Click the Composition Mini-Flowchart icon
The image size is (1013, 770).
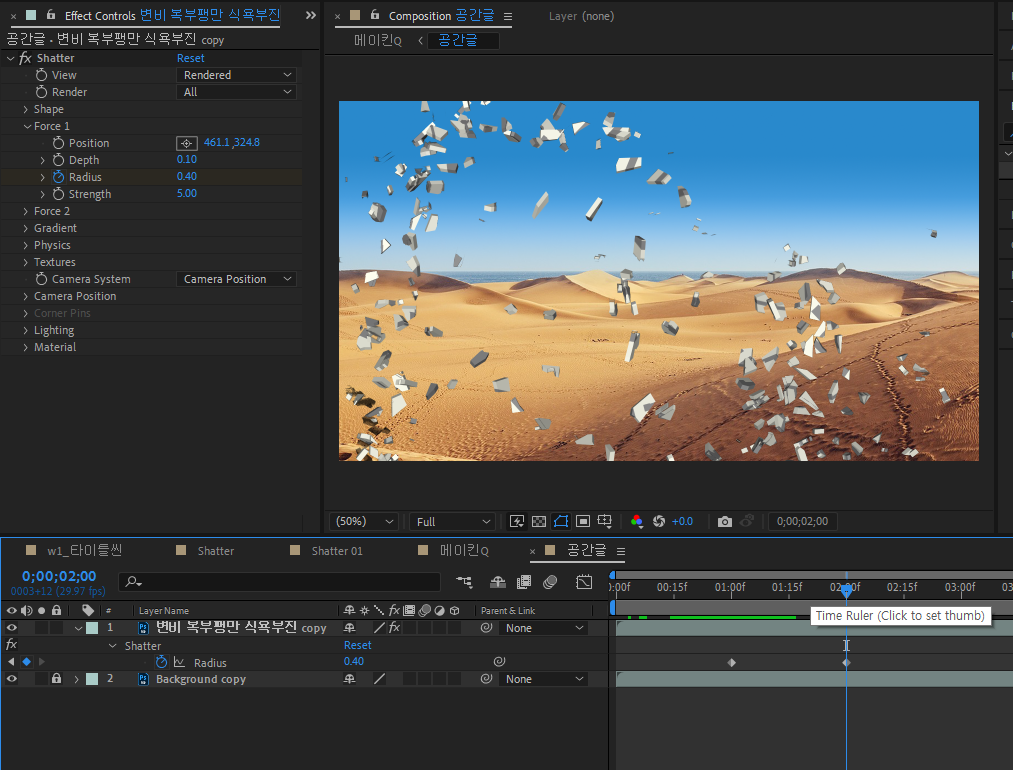click(464, 582)
